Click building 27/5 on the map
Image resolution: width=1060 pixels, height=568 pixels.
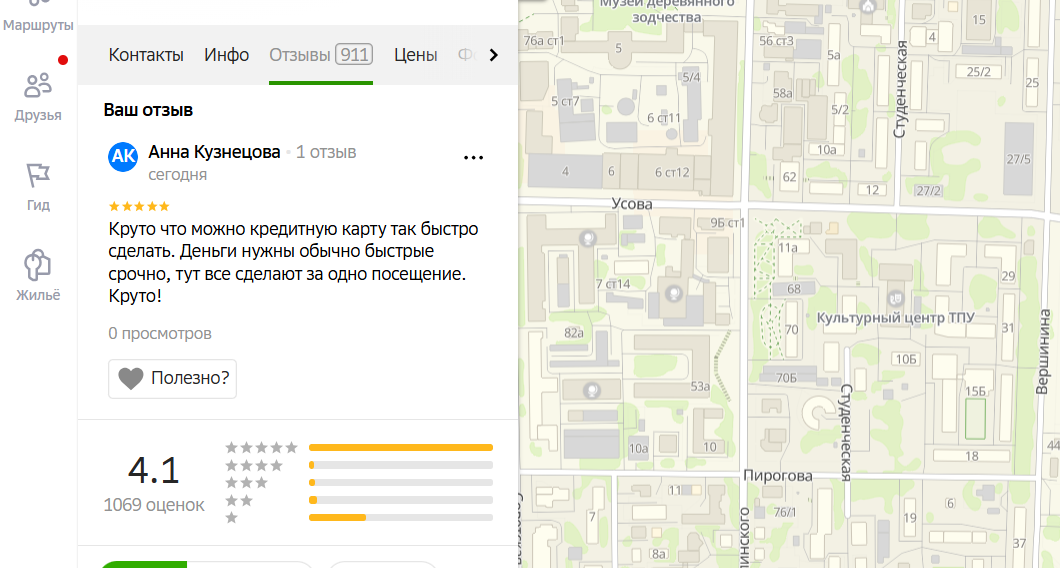(x=1018, y=160)
